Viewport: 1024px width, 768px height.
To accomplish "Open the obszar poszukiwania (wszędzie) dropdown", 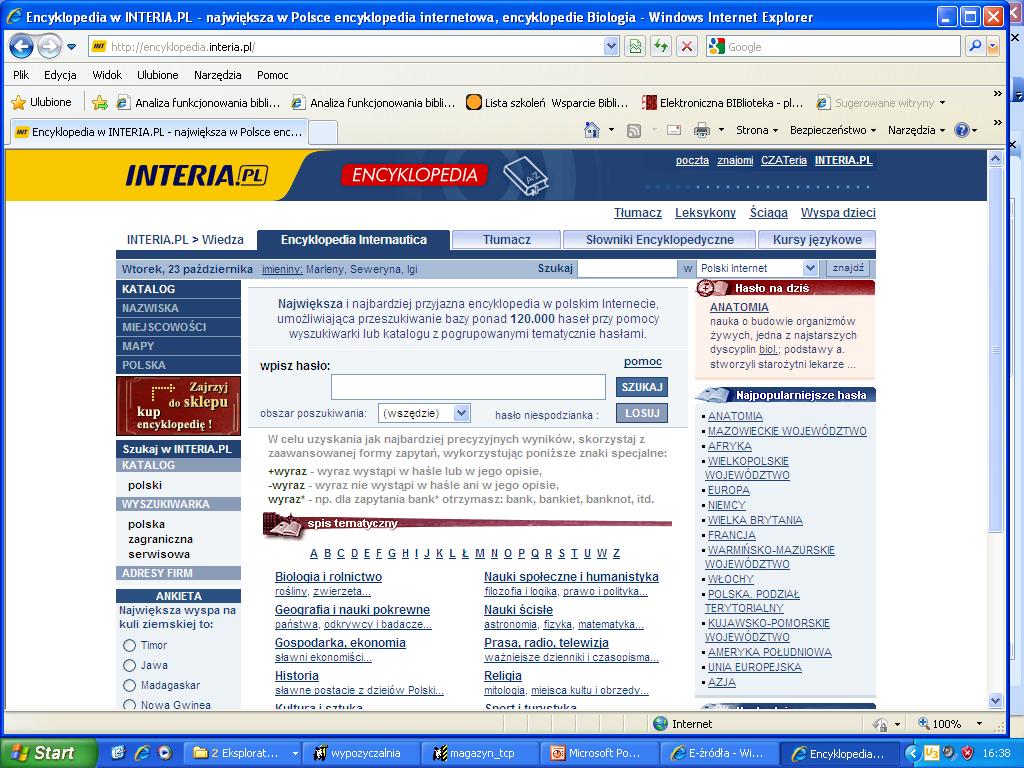I will [424, 413].
